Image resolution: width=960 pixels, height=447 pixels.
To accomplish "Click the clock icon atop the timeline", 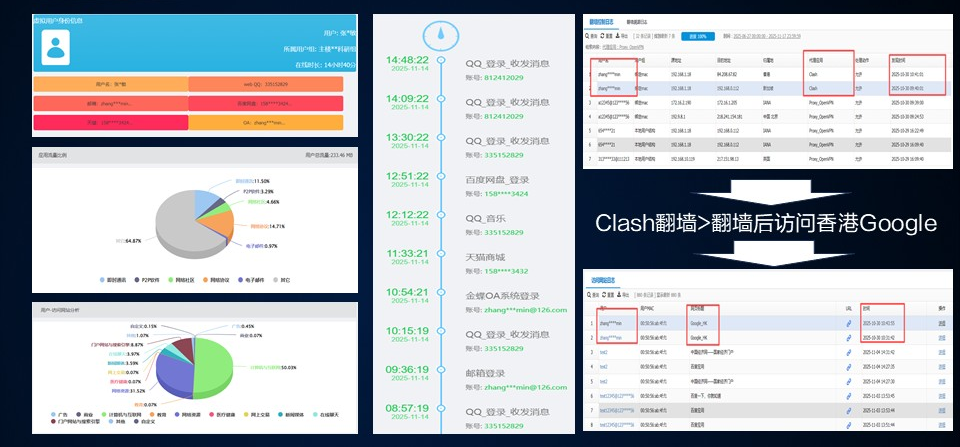I will (x=440, y=36).
